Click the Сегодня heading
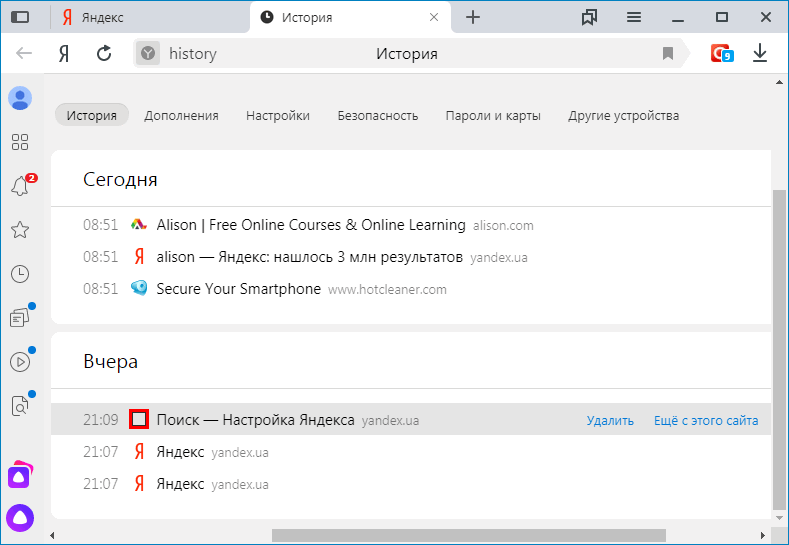Screen dimensions: 789x545 (120, 180)
